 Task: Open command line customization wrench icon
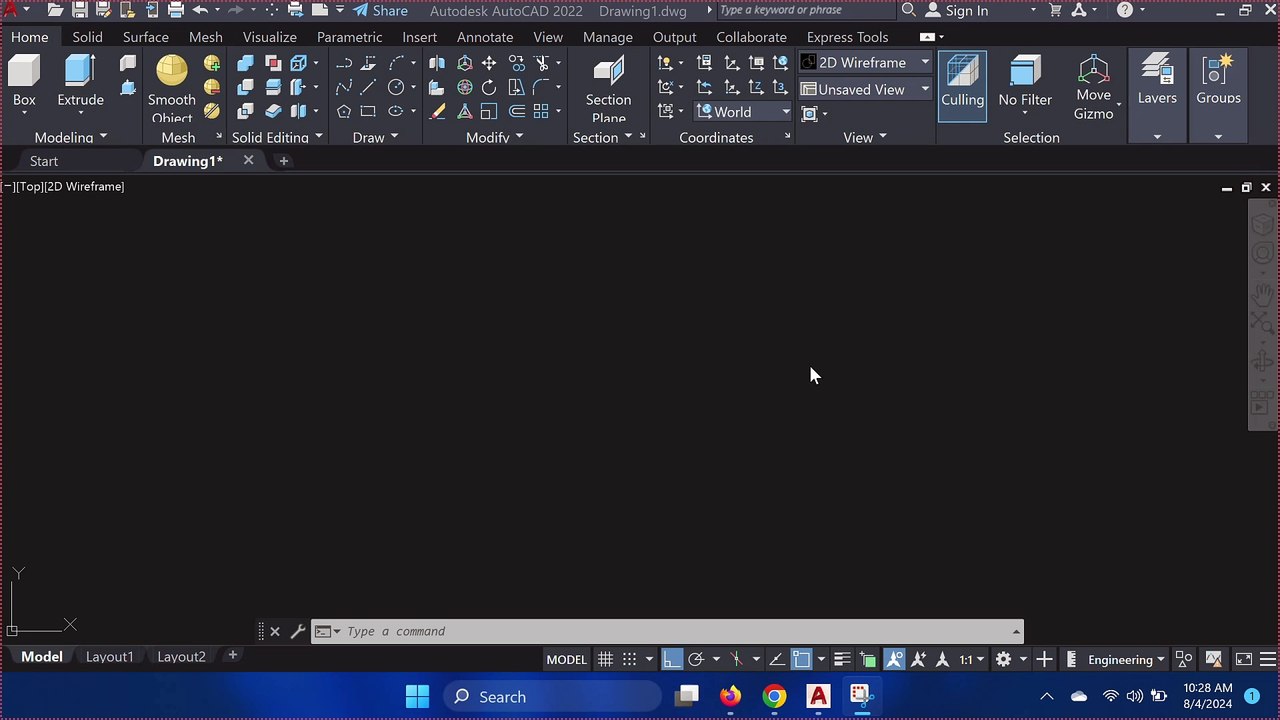click(x=297, y=631)
